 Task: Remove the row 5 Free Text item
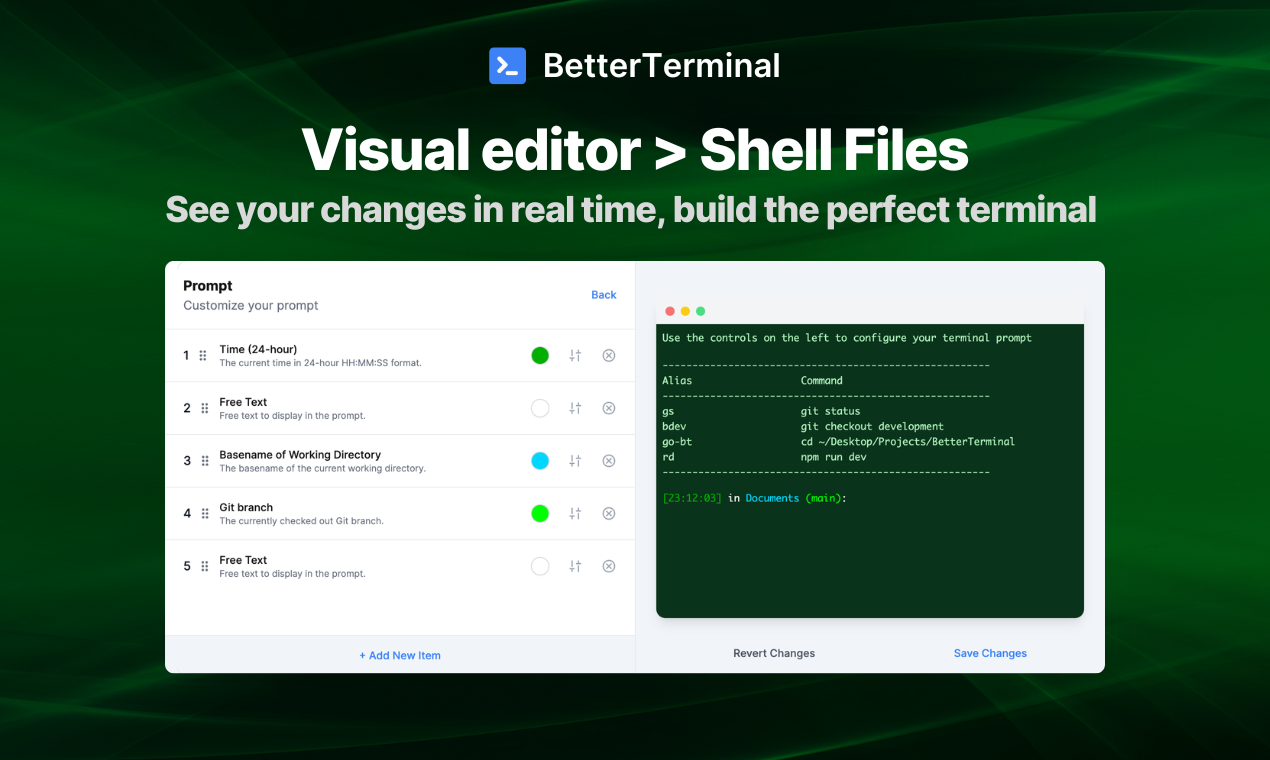click(609, 566)
